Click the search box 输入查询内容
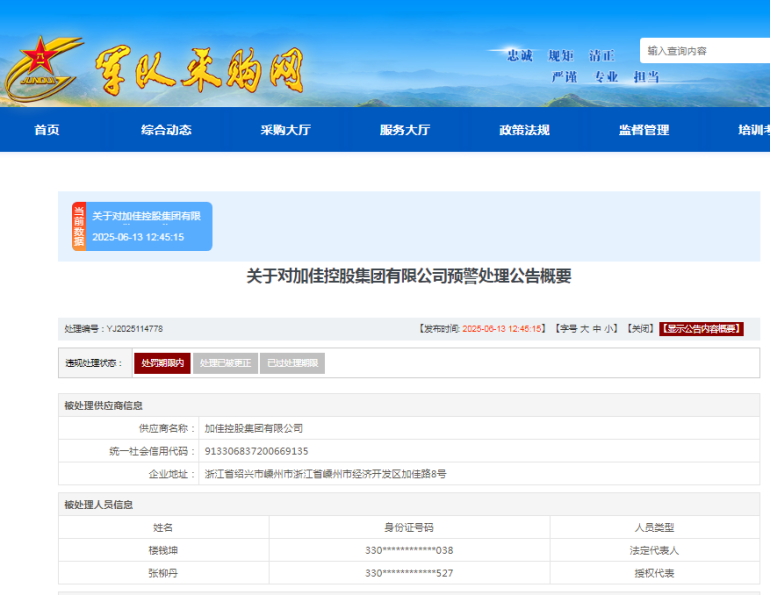 pos(705,51)
